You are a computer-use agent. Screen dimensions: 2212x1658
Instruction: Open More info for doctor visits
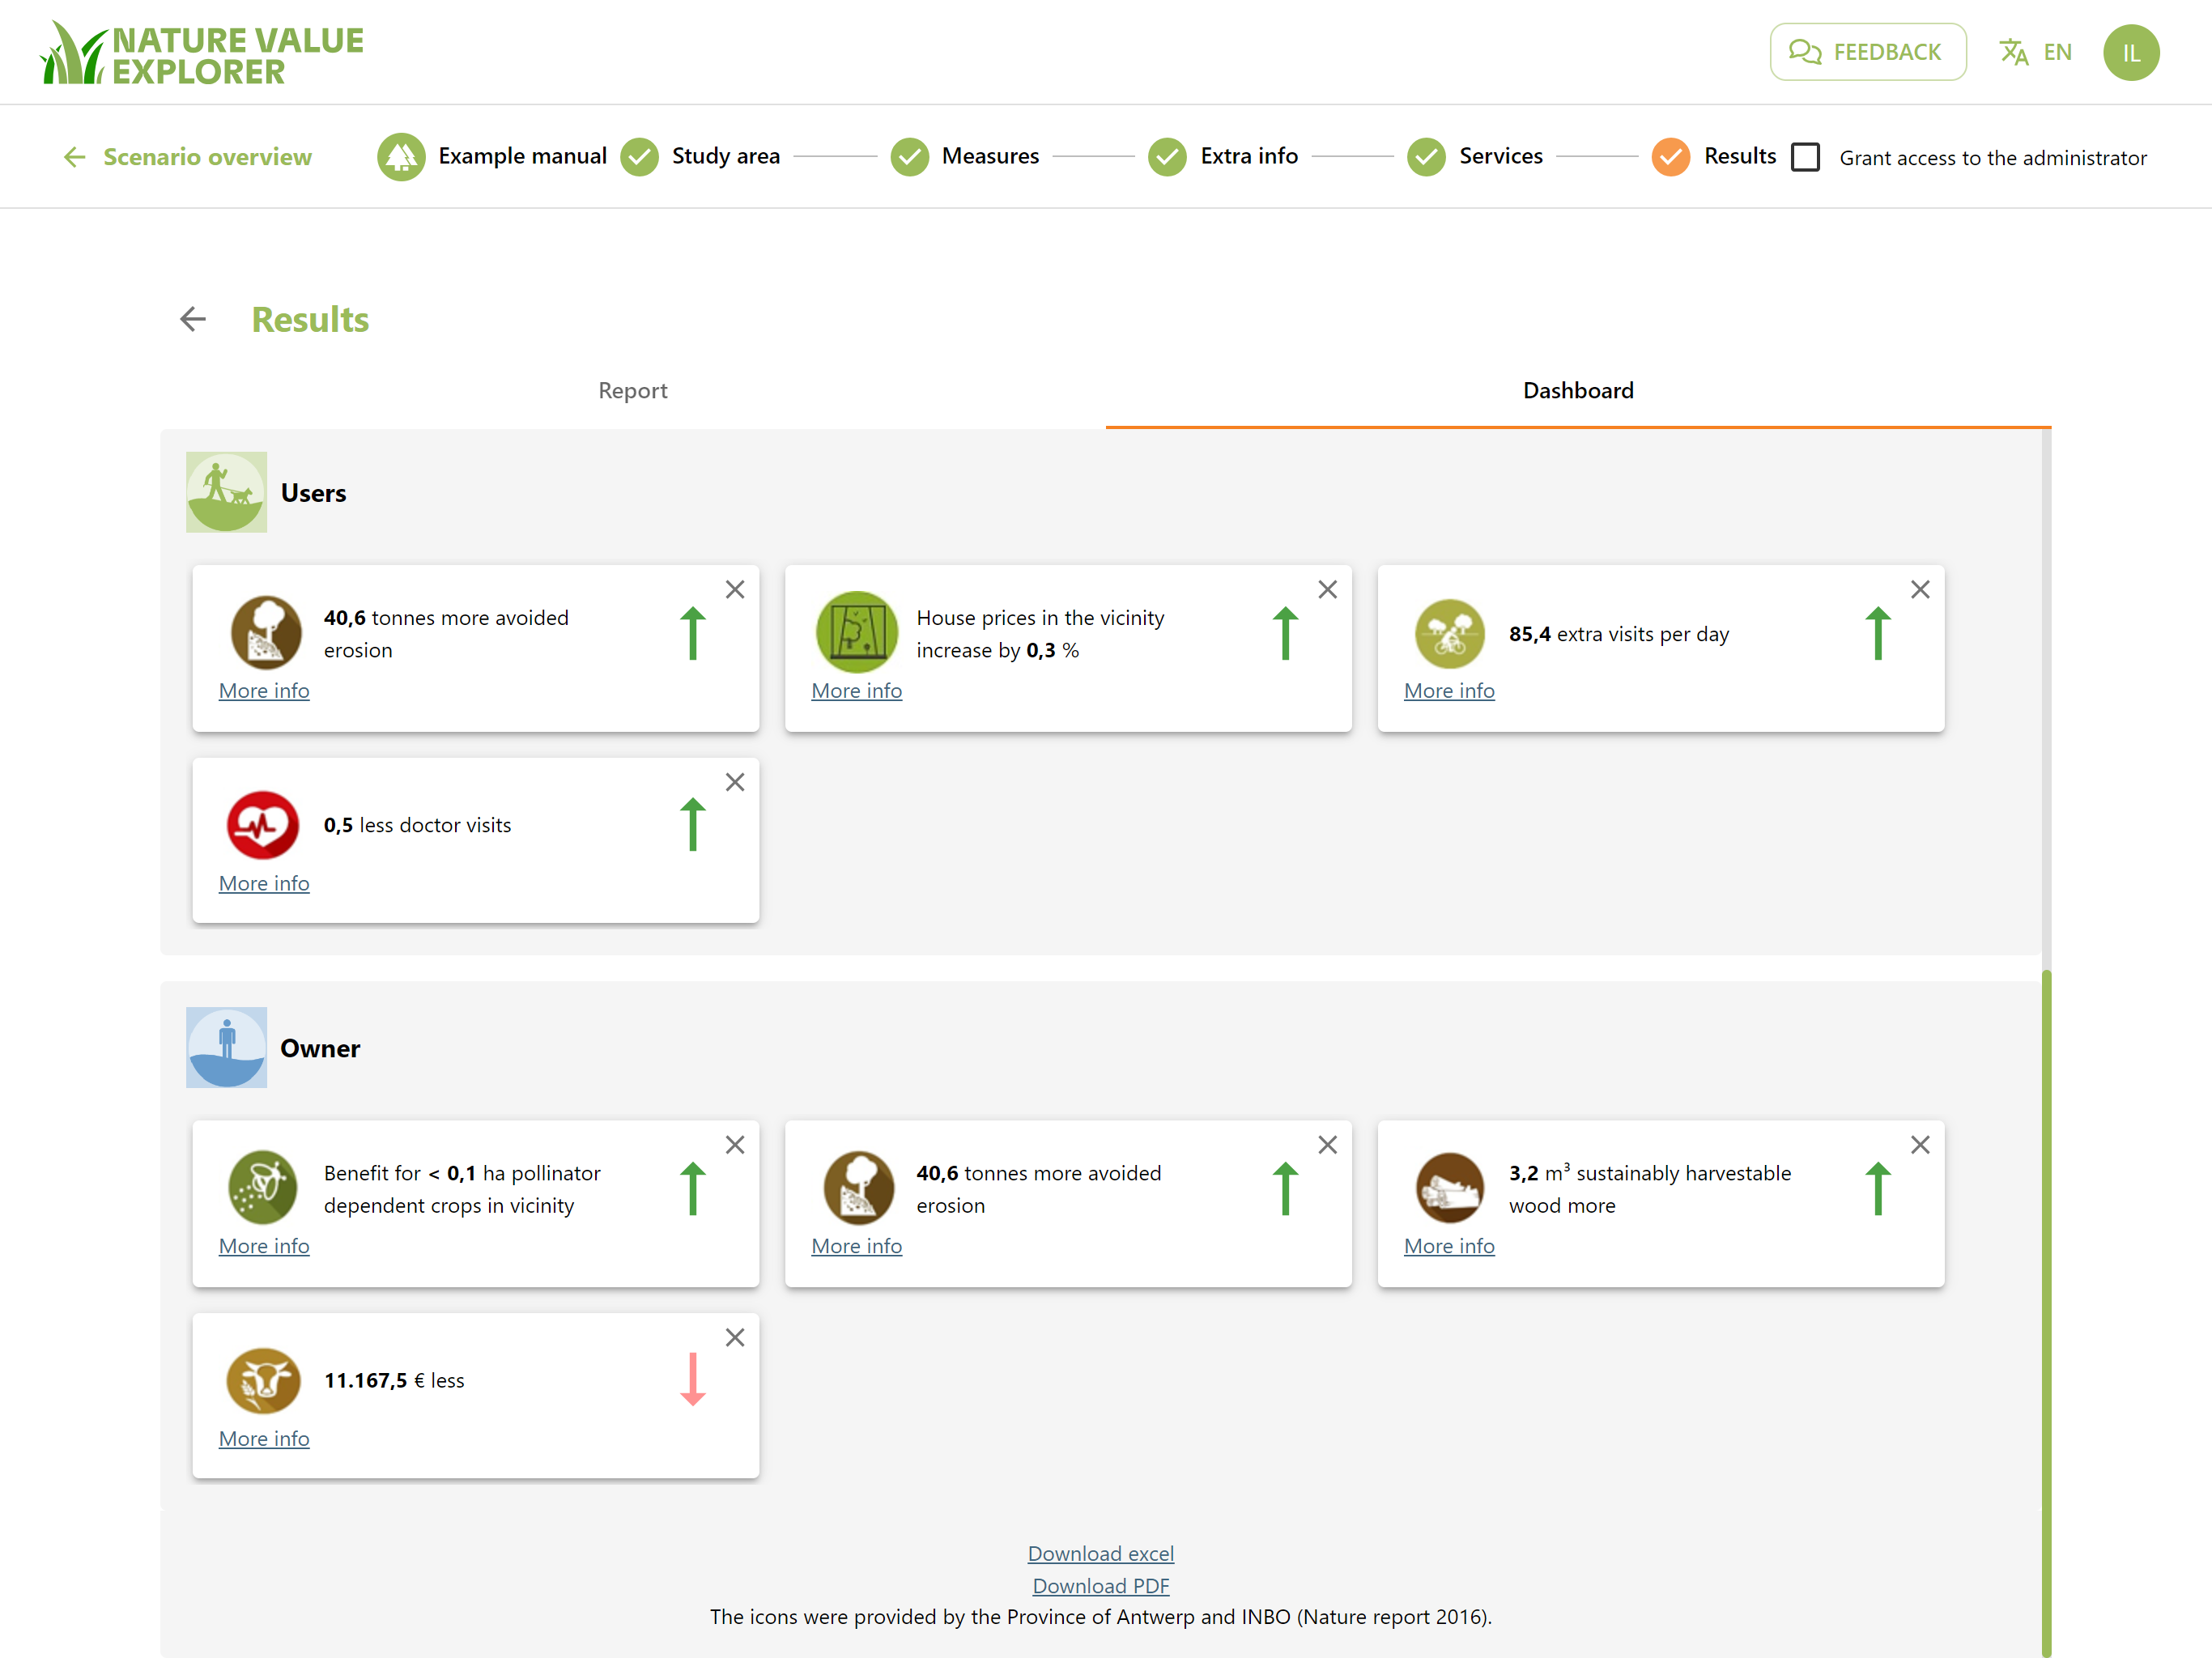click(x=264, y=883)
